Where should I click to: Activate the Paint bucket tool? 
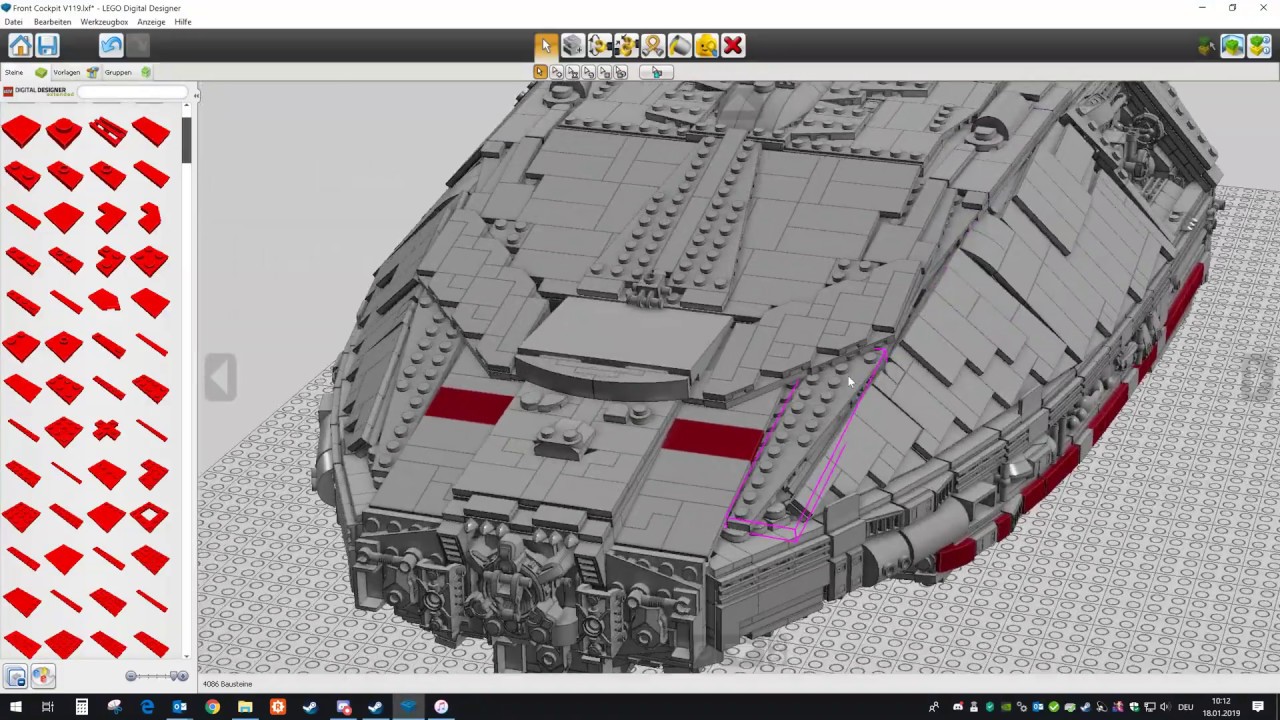click(680, 45)
